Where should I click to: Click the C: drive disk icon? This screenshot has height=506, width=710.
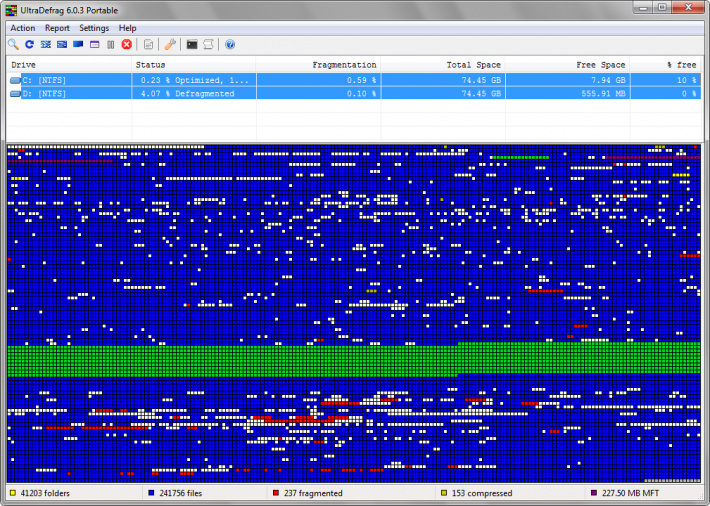coord(15,81)
